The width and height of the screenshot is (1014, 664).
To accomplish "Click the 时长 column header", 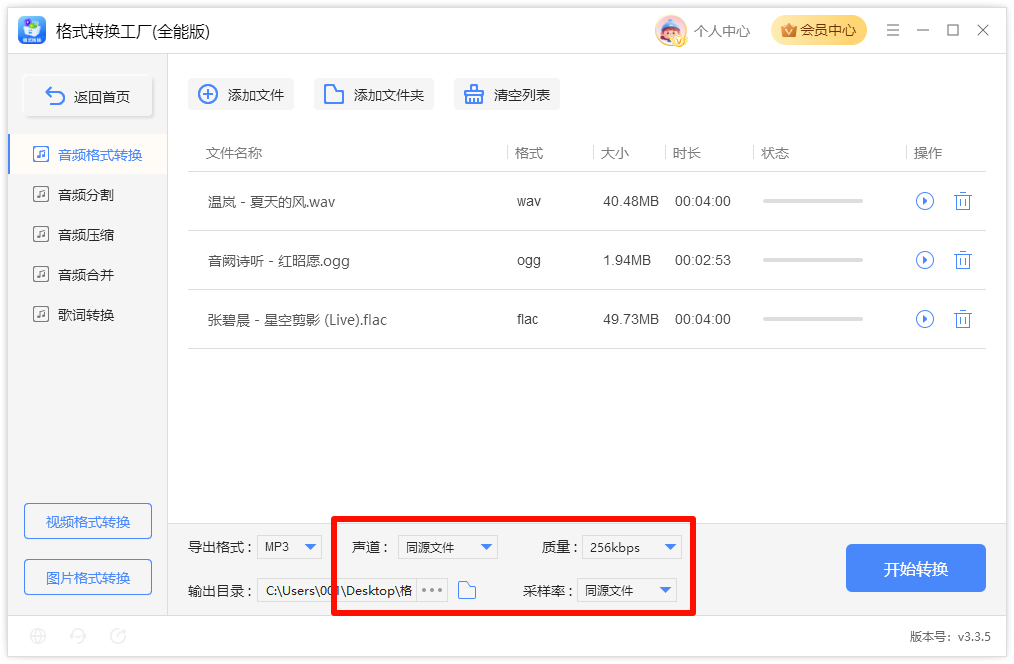I will [x=686, y=153].
